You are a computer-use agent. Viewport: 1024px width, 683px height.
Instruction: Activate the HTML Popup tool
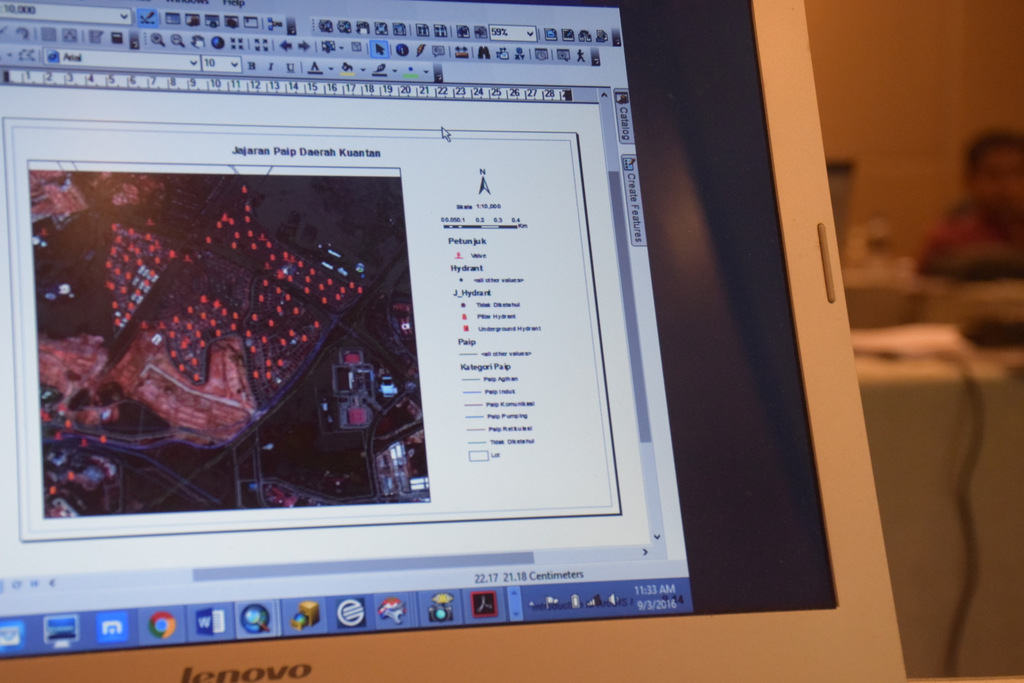(x=438, y=51)
